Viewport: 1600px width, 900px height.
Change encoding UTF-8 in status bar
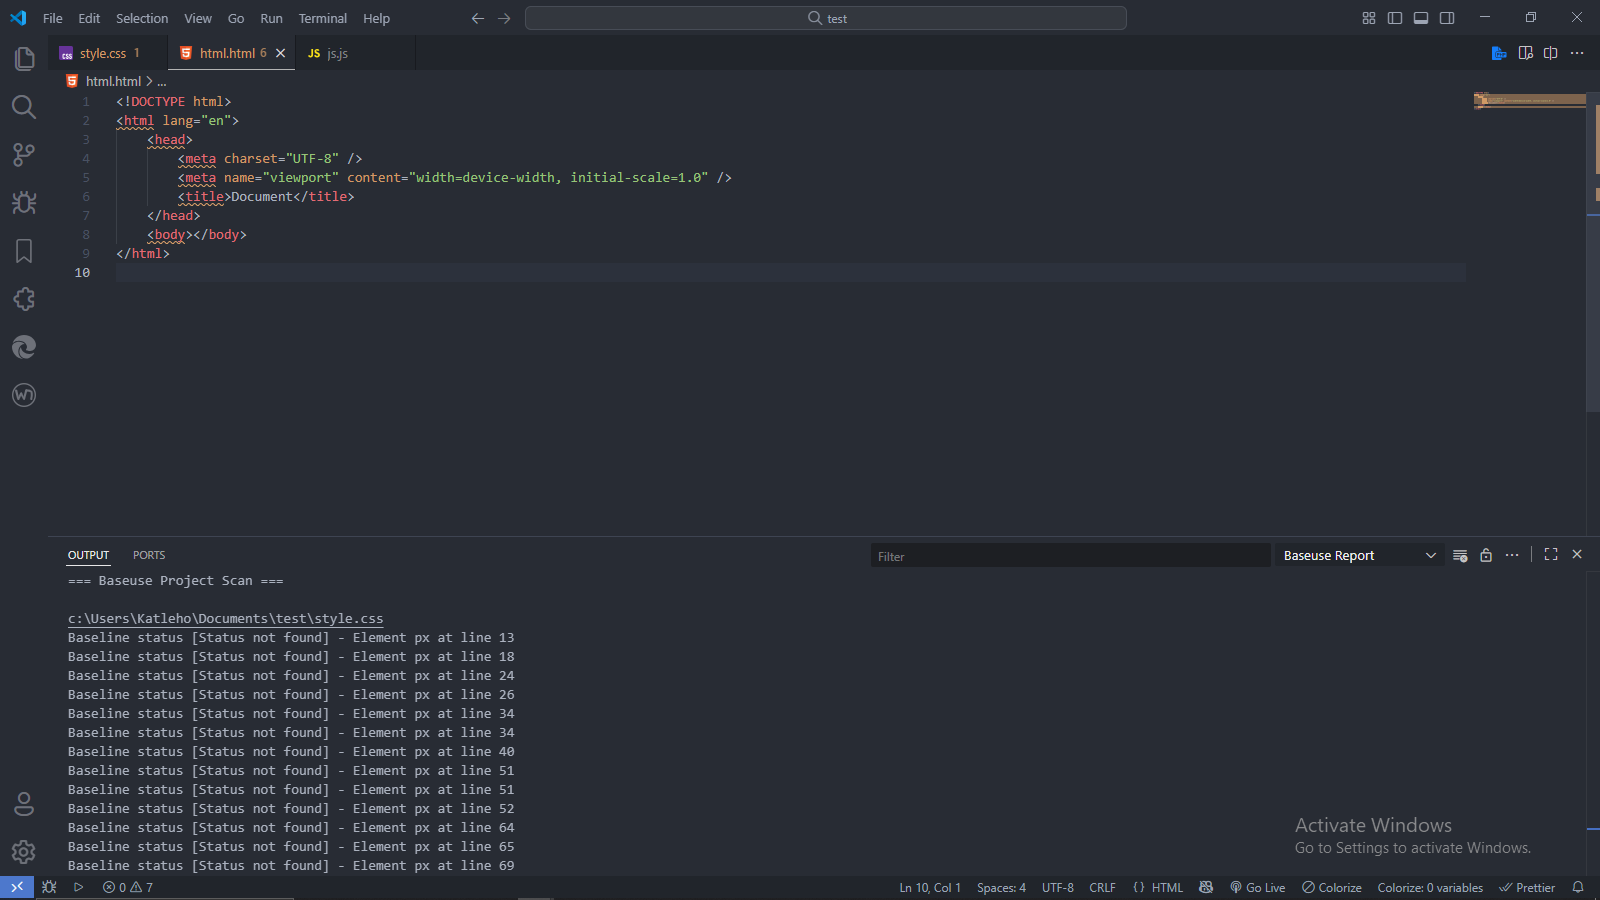coord(1058,887)
